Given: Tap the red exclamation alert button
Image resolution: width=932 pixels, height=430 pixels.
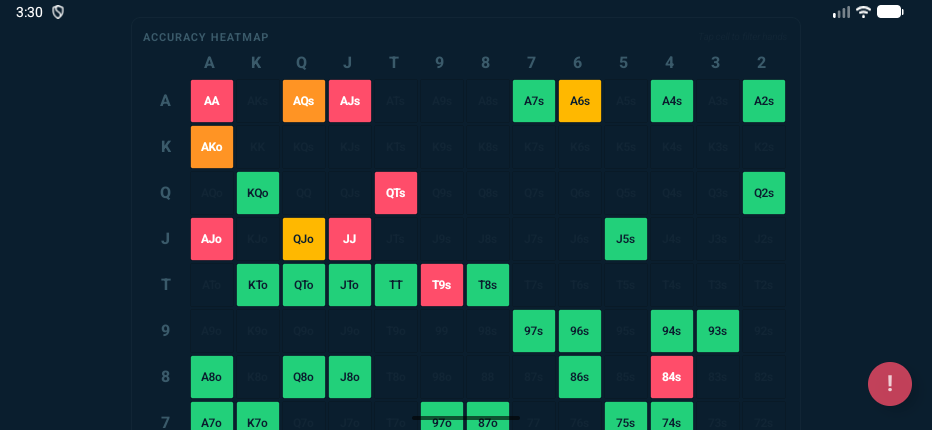Looking at the screenshot, I should tap(889, 384).
